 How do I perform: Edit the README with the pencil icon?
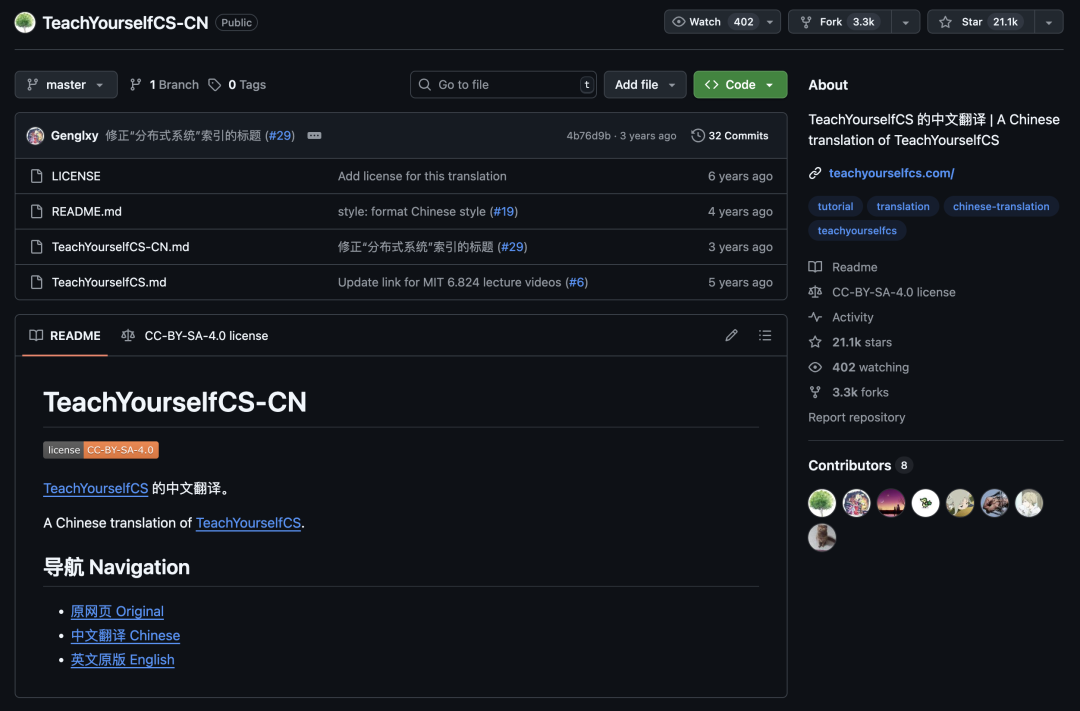pos(731,336)
